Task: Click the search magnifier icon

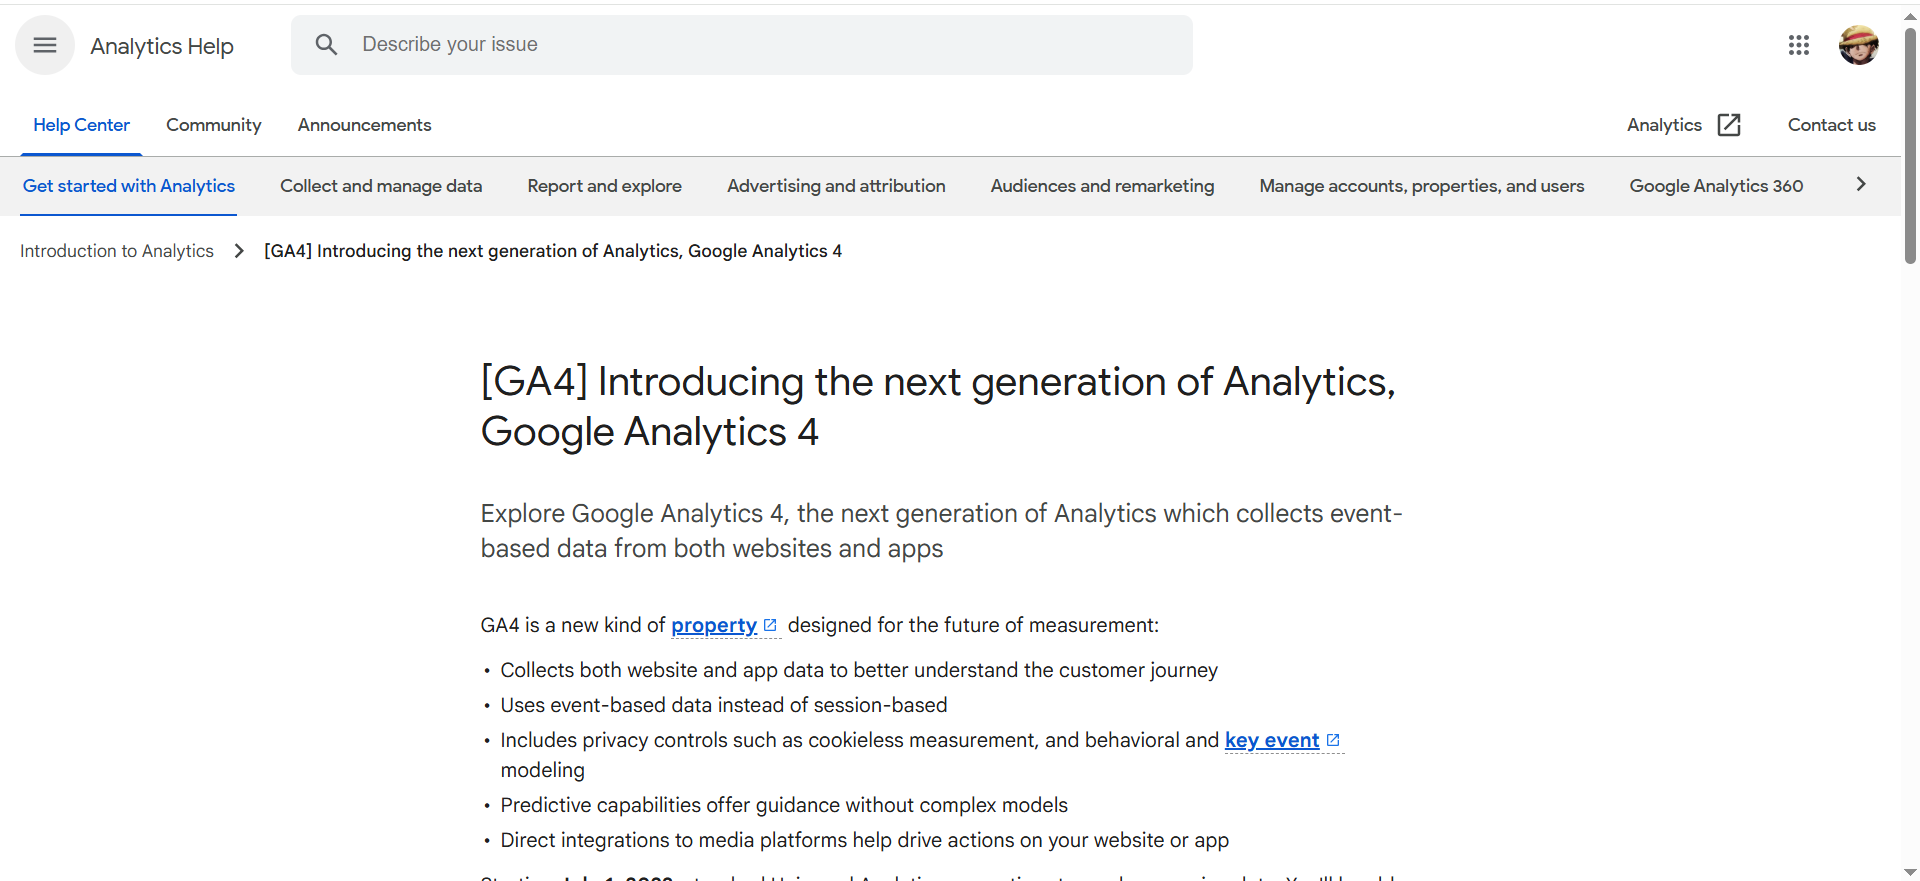Action: click(x=326, y=44)
